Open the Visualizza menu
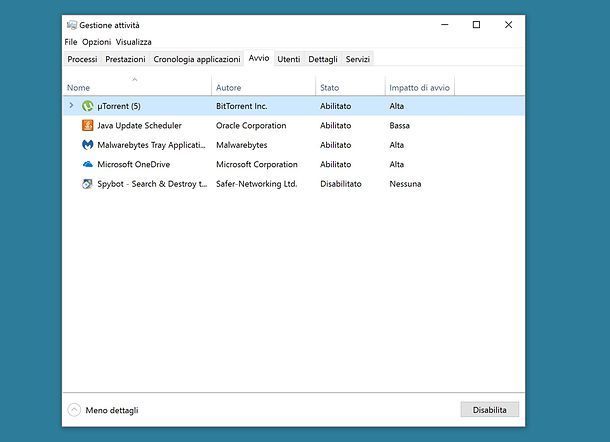Image resolution: width=610 pixels, height=442 pixels. pos(133,42)
